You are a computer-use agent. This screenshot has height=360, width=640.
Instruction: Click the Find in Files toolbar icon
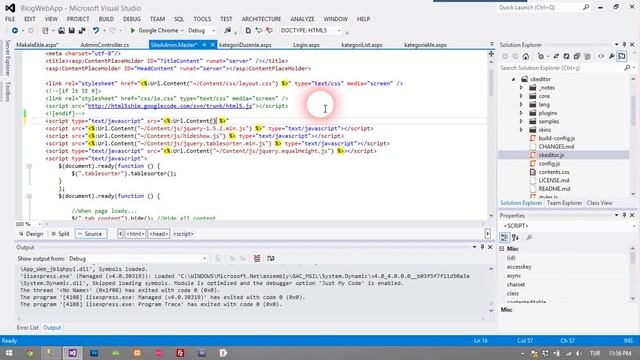(x=227, y=31)
